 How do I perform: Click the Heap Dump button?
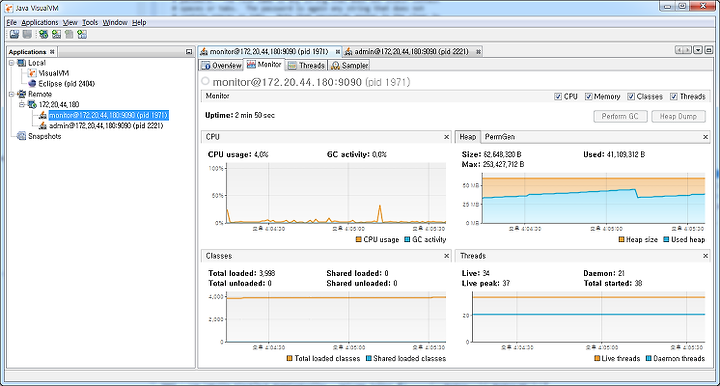(x=678, y=117)
